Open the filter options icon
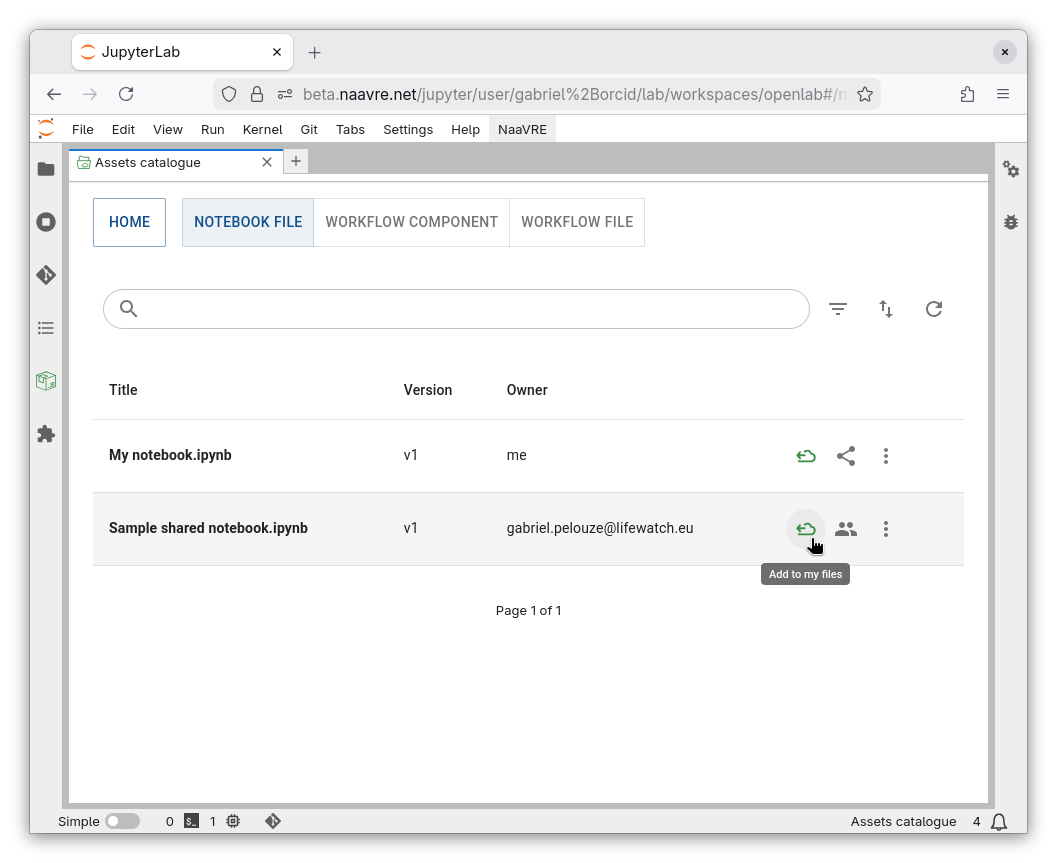The image size is (1057, 863). pyautogui.click(x=838, y=309)
